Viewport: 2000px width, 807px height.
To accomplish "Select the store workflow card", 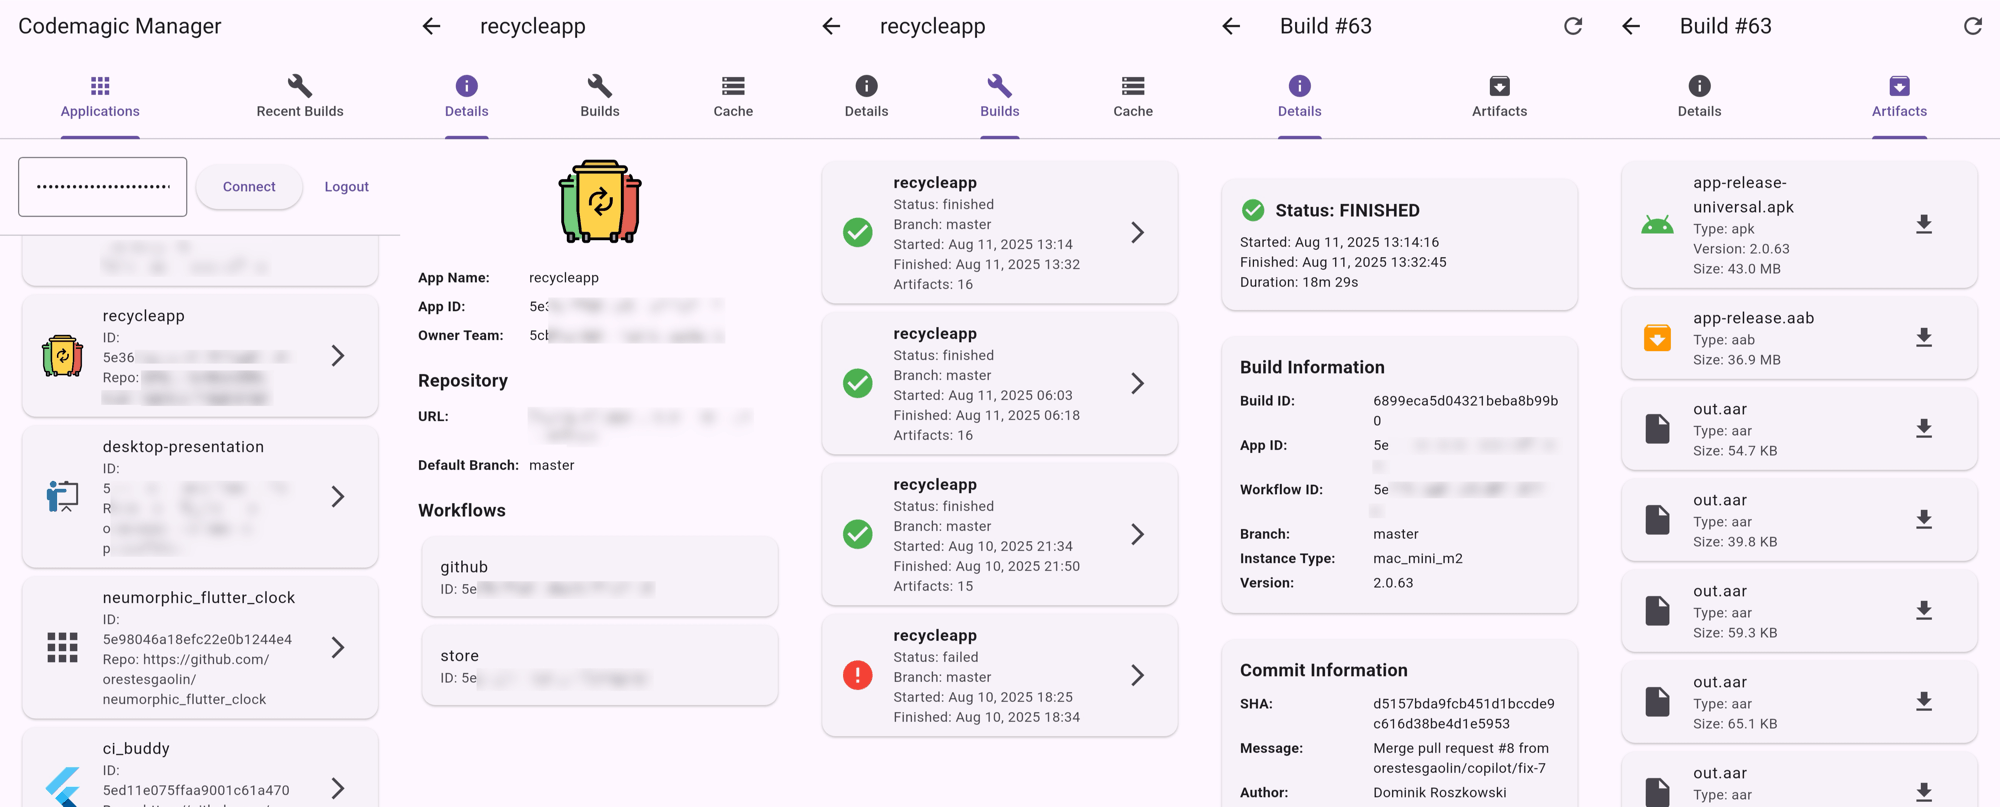I will point(600,666).
